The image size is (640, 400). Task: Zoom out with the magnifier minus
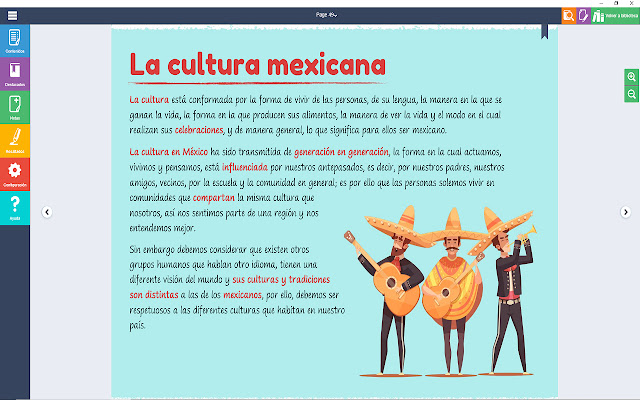631,94
